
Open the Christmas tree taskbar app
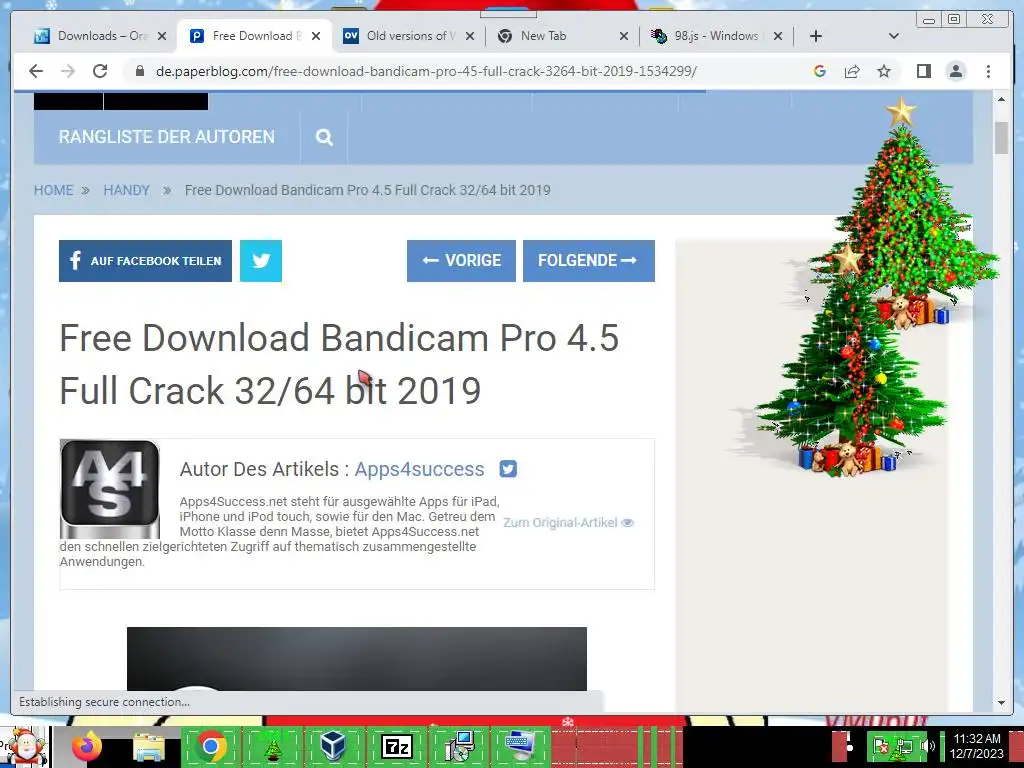(273, 746)
